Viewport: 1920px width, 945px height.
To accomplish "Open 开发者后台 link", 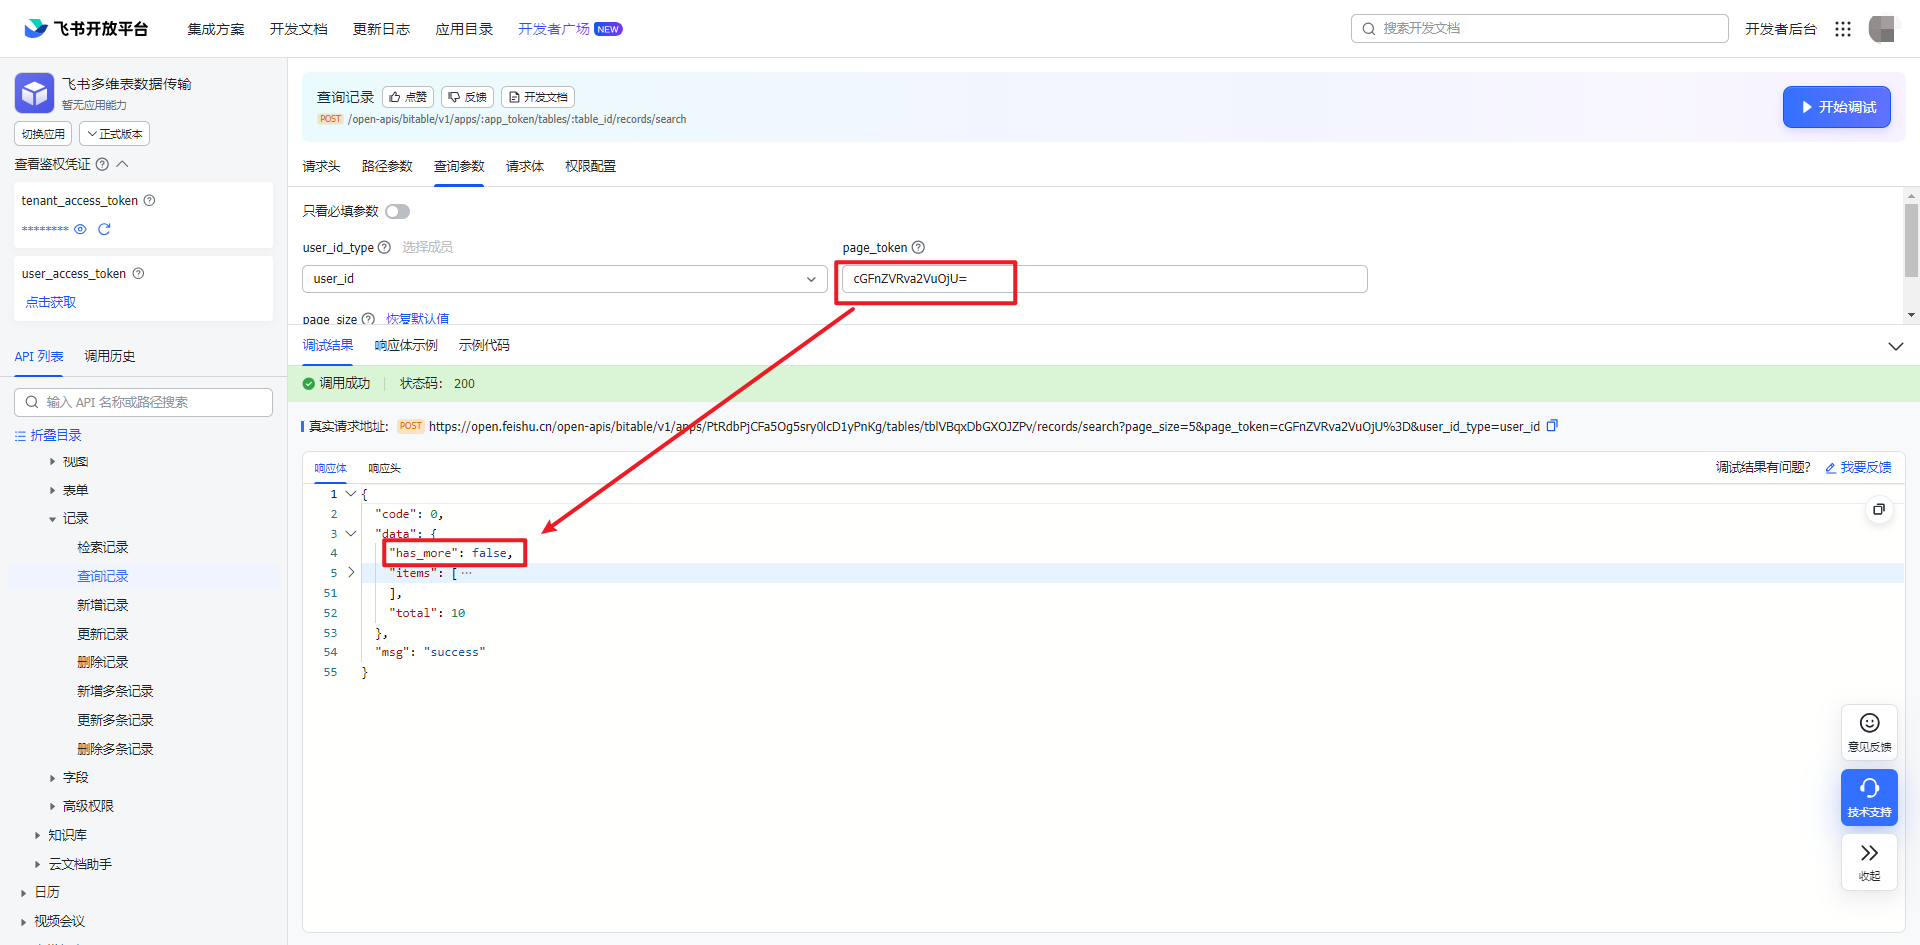I will pos(1781,29).
